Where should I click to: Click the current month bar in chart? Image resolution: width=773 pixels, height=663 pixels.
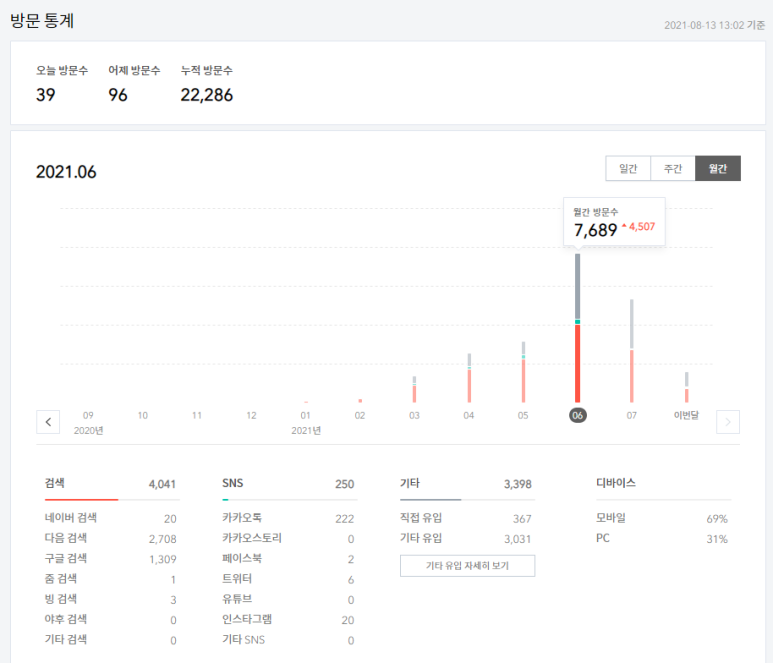point(687,387)
